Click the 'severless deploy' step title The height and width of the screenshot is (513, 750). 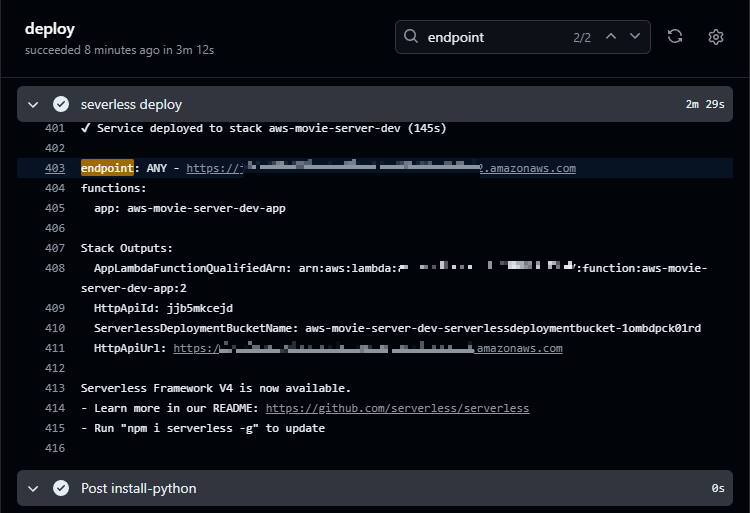coord(131,104)
